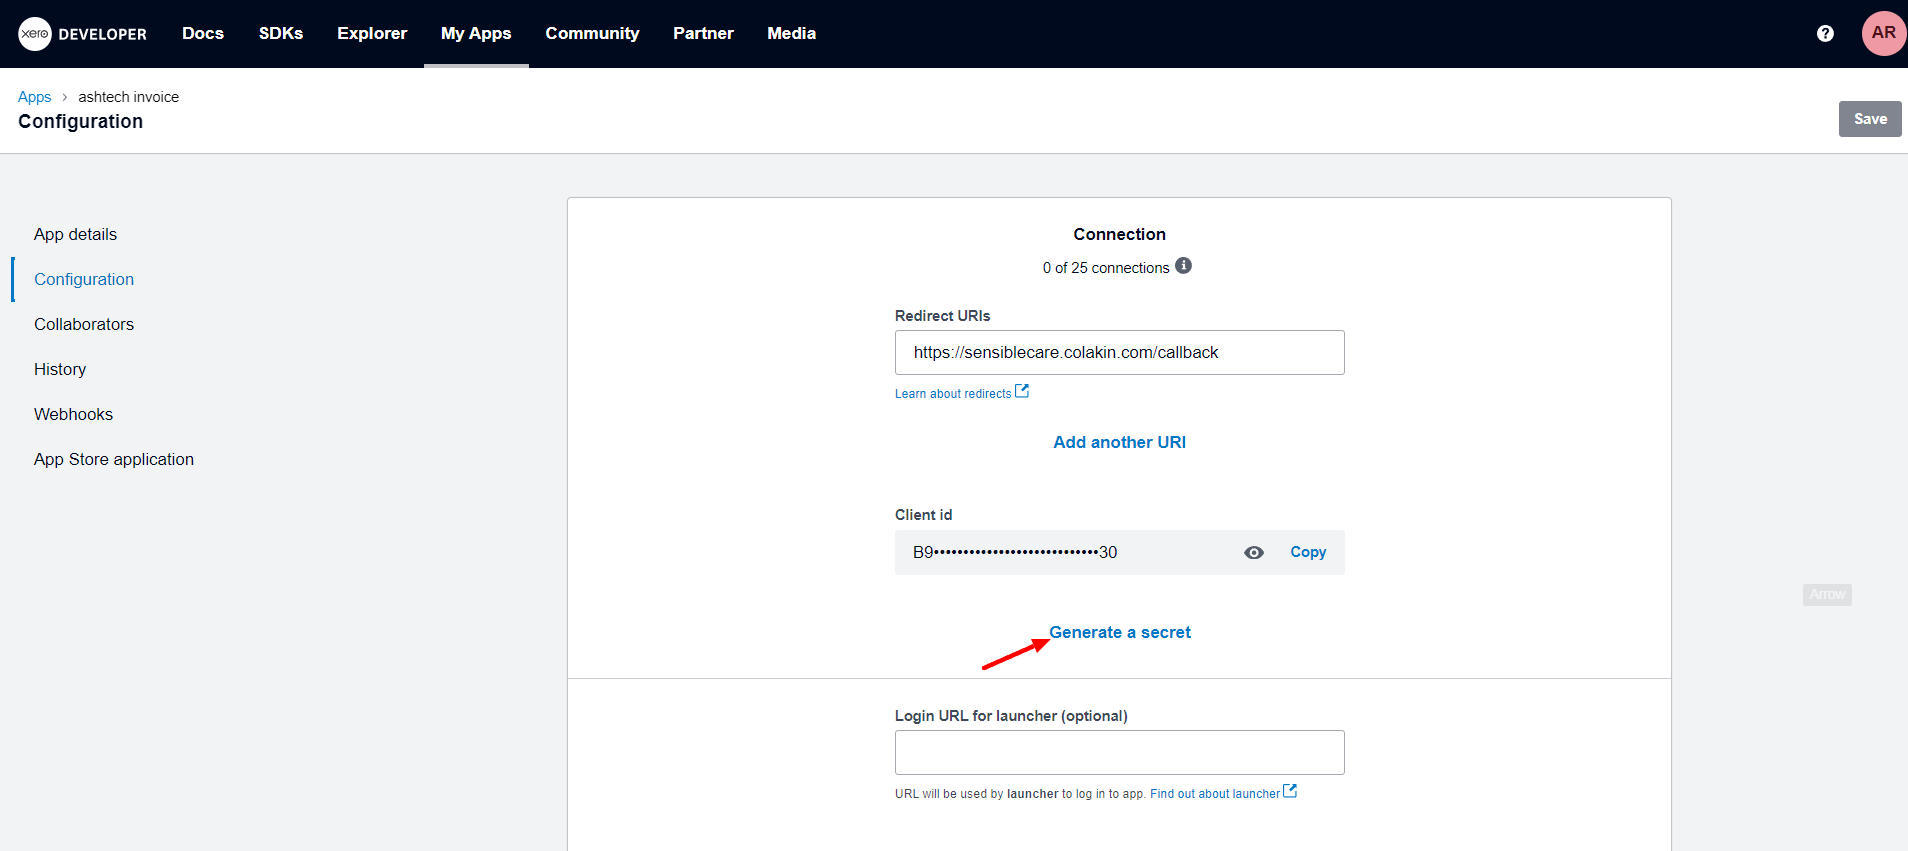
Task: Navigate to Apps breadcrumb
Action: (34, 97)
